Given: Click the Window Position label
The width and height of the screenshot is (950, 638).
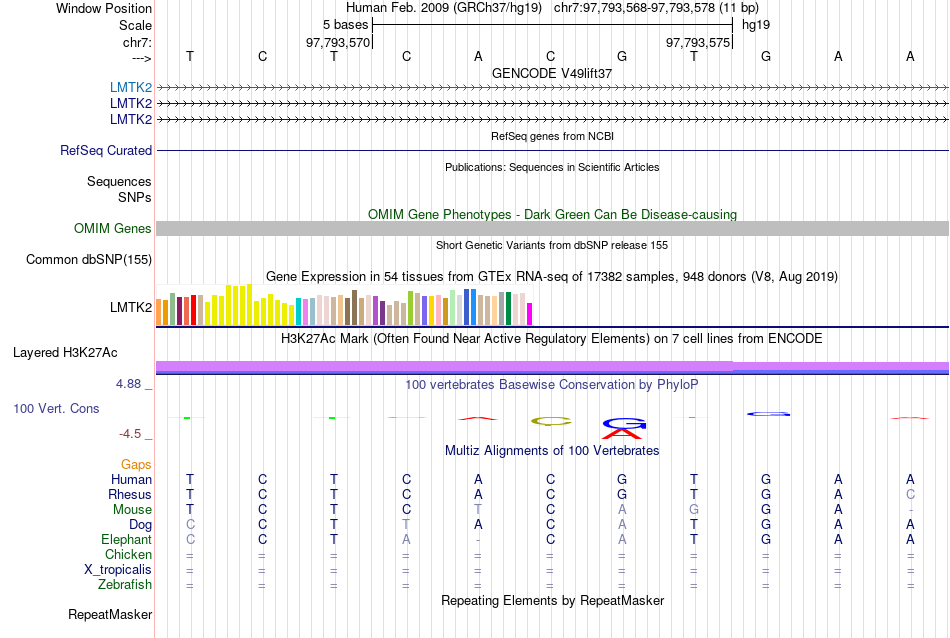Looking at the screenshot, I should coord(104,8).
